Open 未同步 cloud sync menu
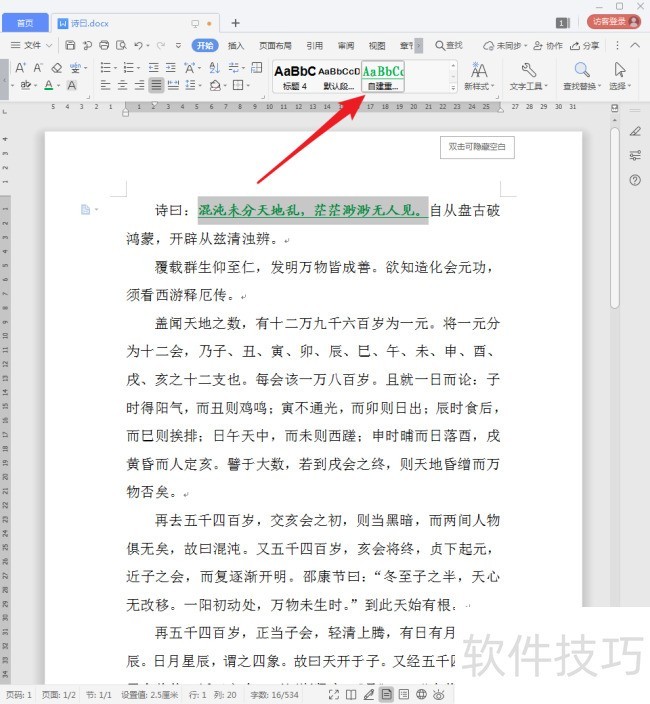The image size is (650, 704). (505, 45)
